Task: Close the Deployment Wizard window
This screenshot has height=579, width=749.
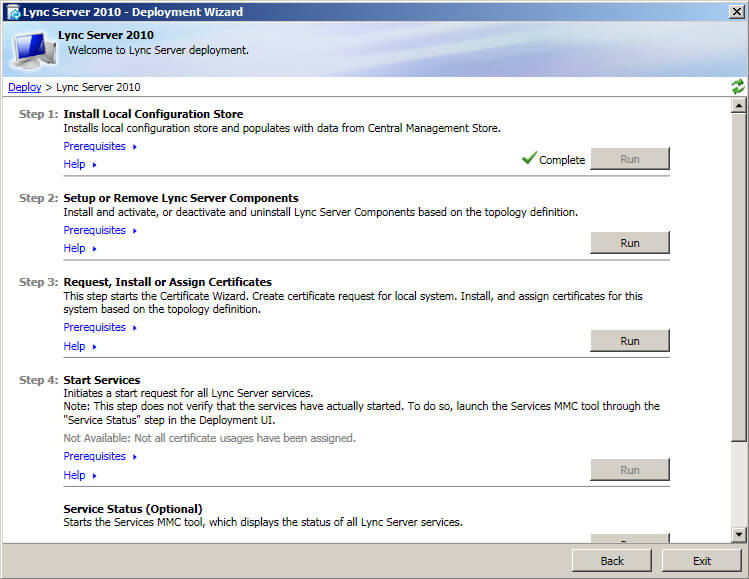Action: pyautogui.click(x=737, y=11)
